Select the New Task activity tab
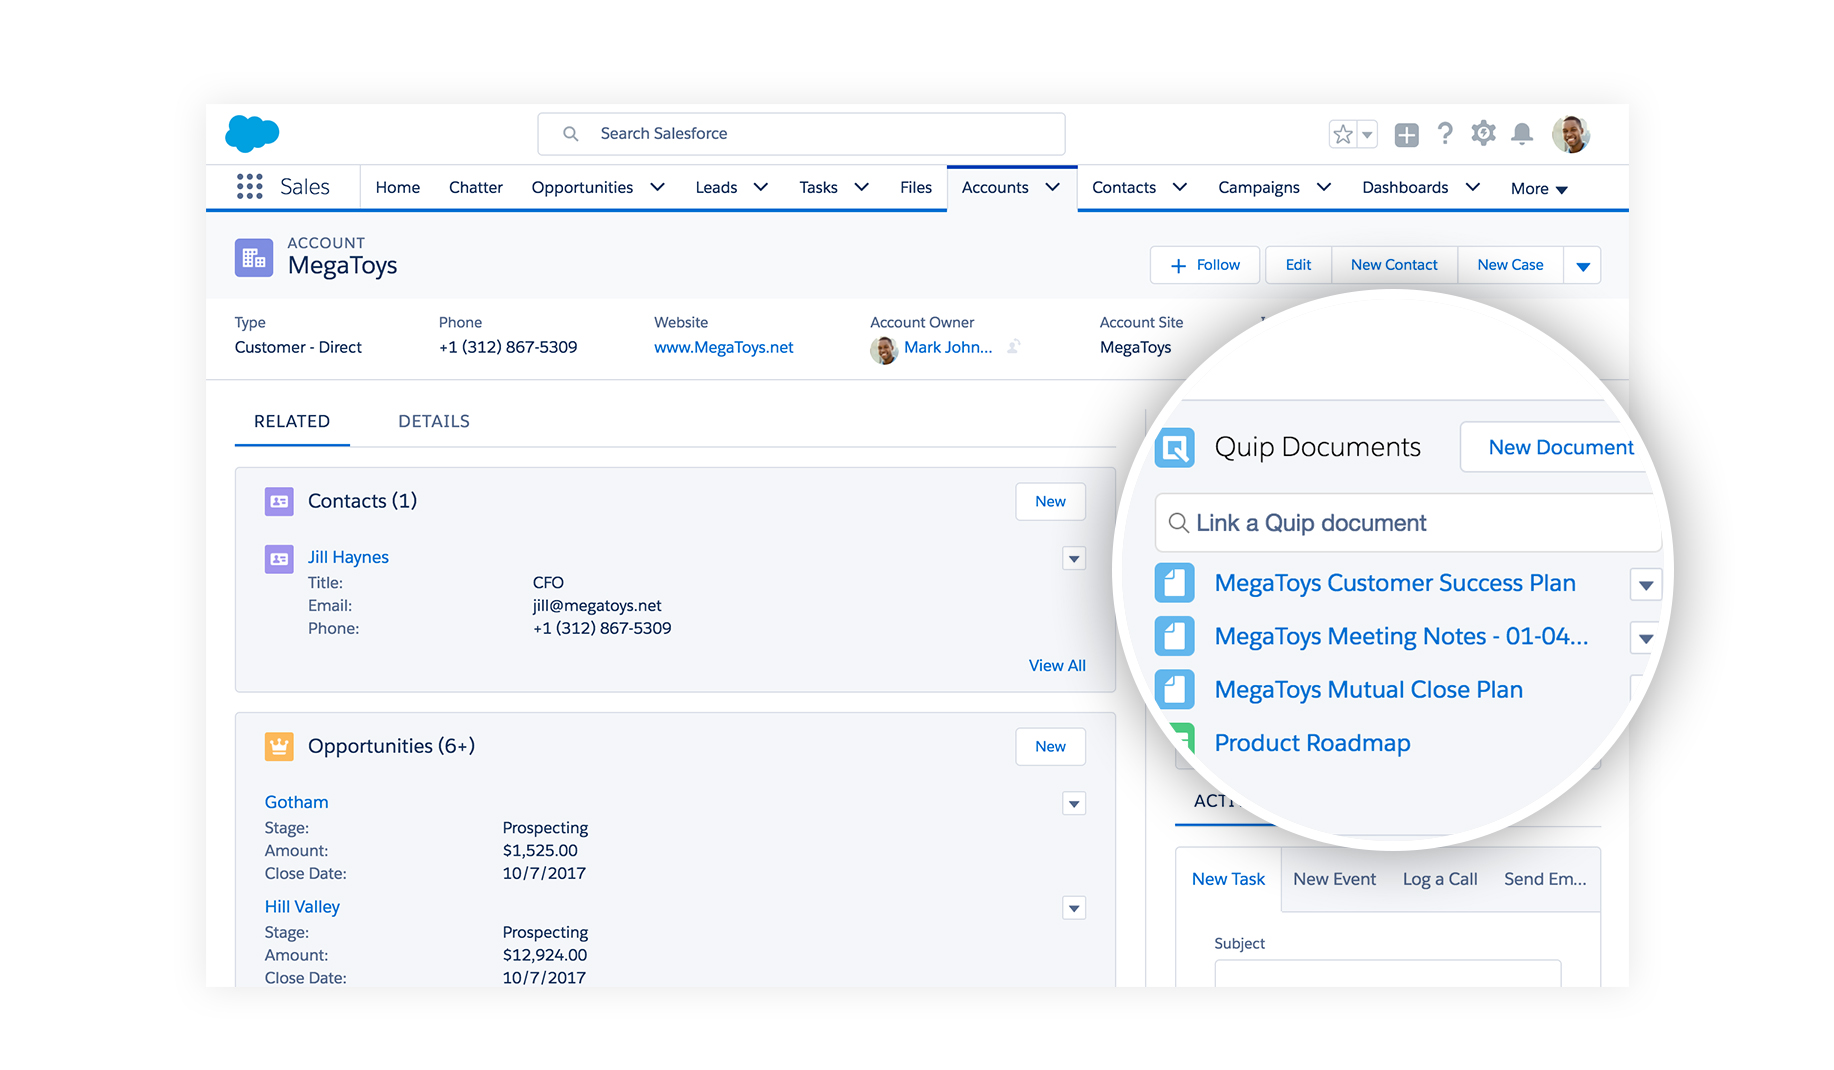The image size is (1834, 1070). (1228, 879)
